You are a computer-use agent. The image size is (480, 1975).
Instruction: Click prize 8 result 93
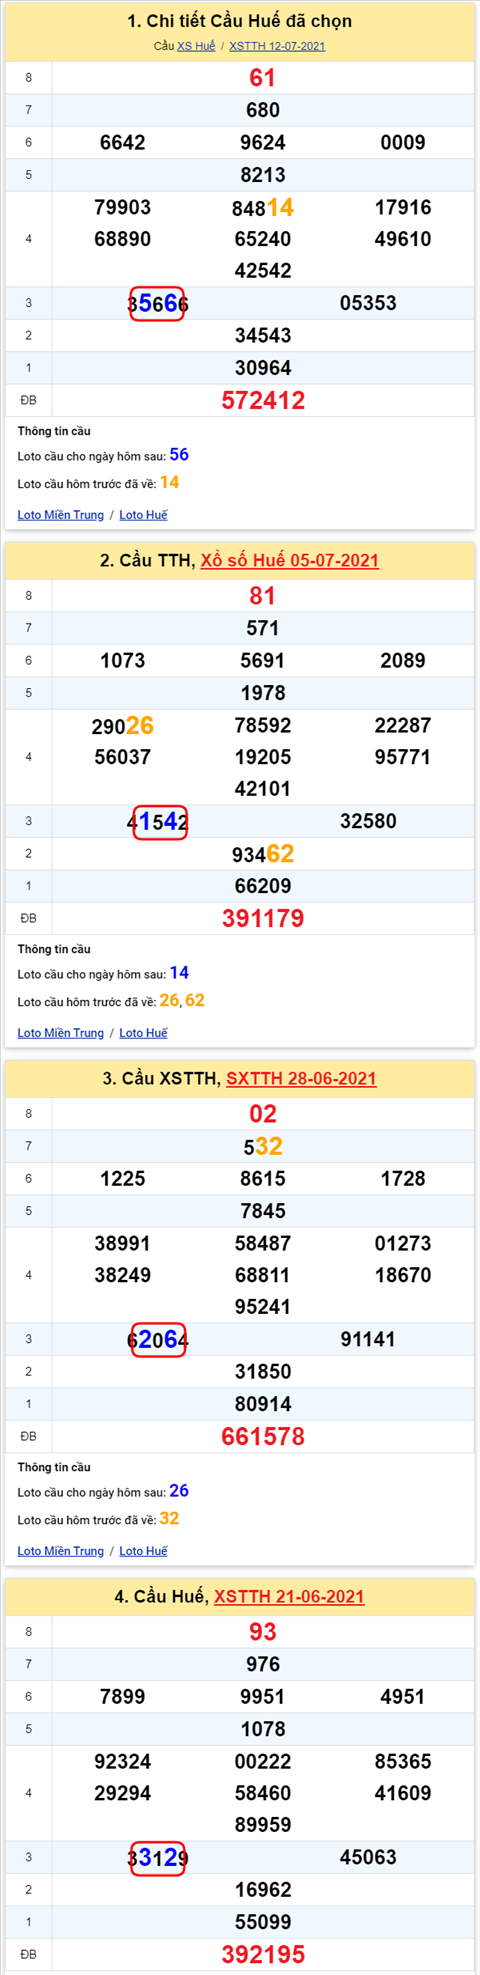click(x=263, y=1632)
